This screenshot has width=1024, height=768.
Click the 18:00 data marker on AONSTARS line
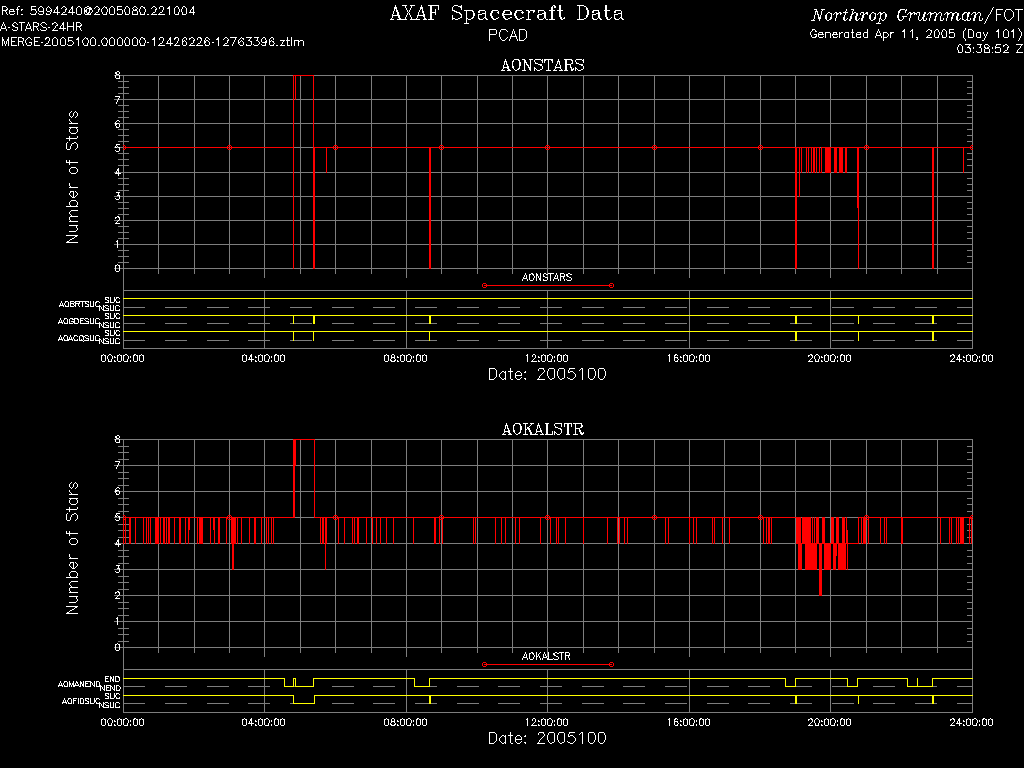click(760, 148)
